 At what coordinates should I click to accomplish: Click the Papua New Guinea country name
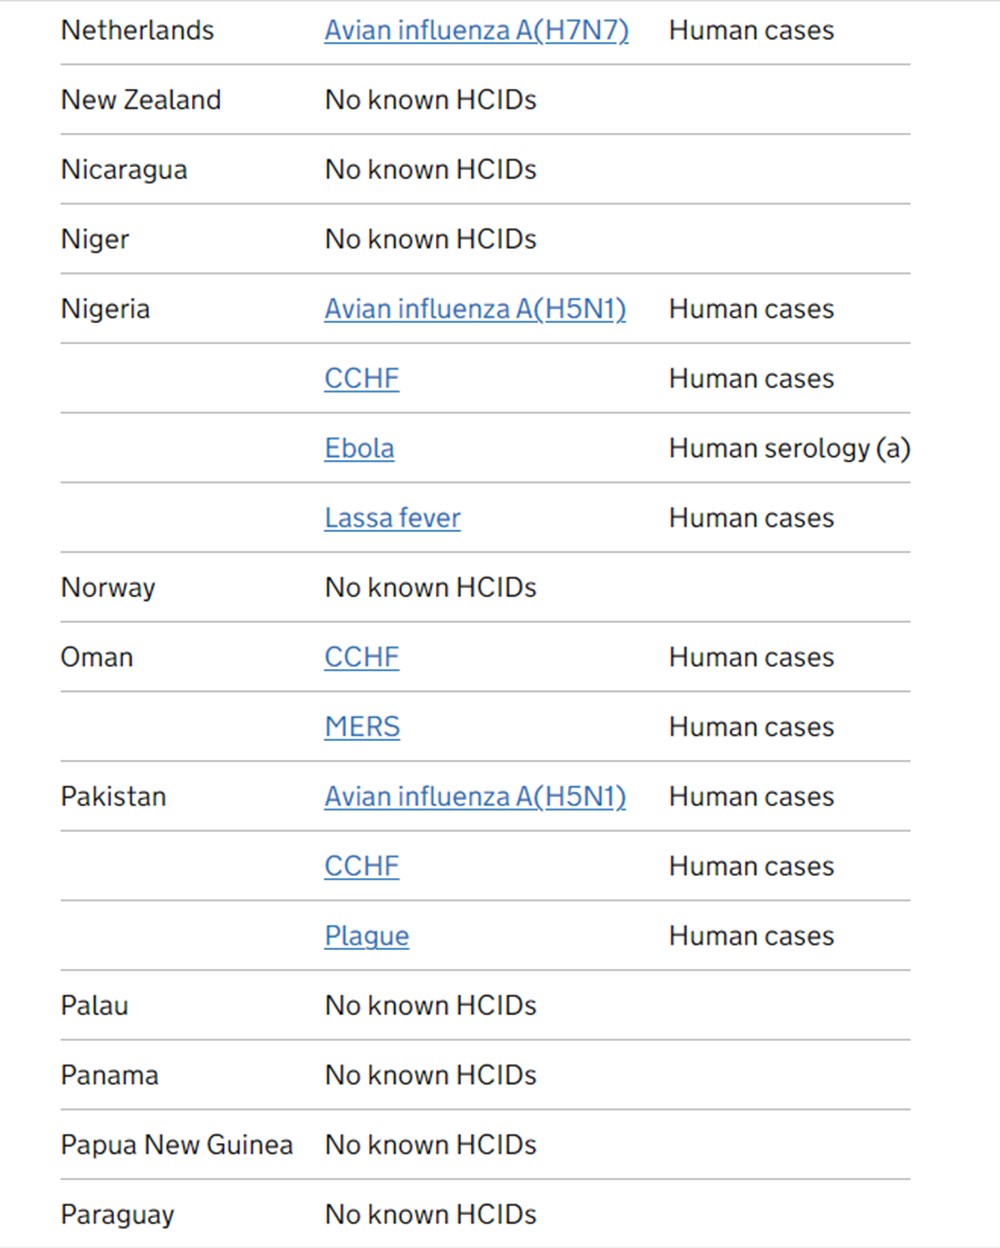177,1145
